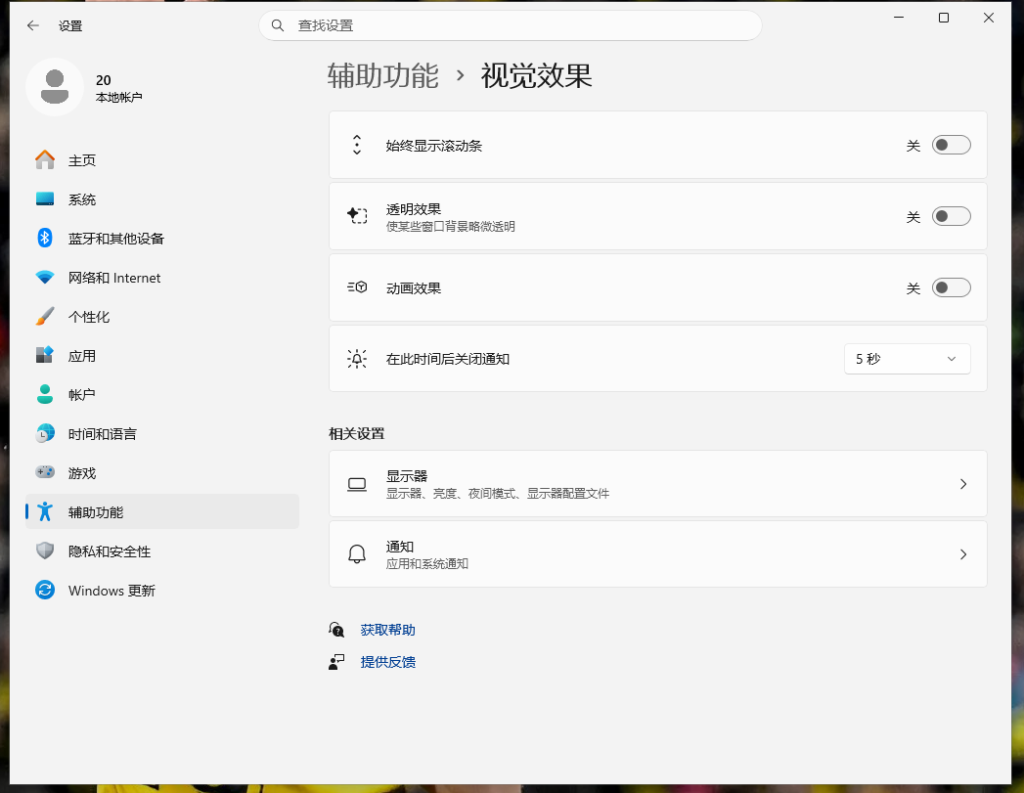
Task: Select Windows 更新 in sidebar
Action: point(162,591)
